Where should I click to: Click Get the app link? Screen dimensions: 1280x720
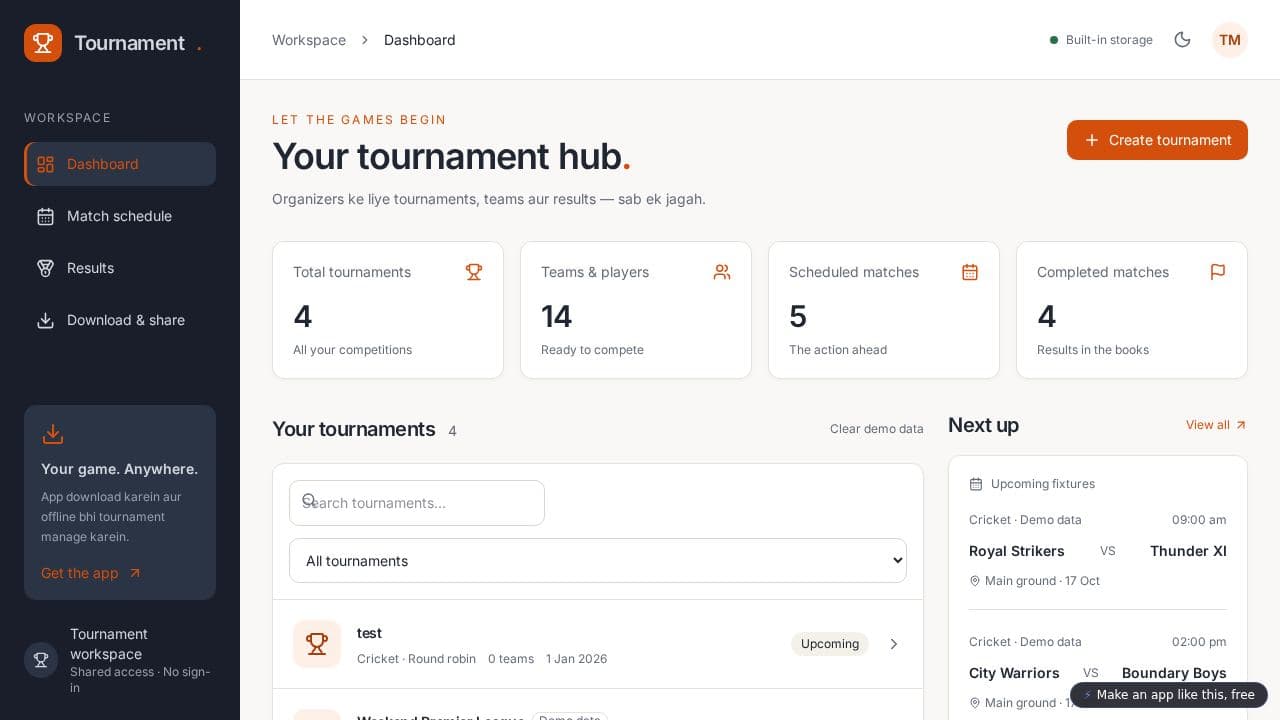click(91, 573)
